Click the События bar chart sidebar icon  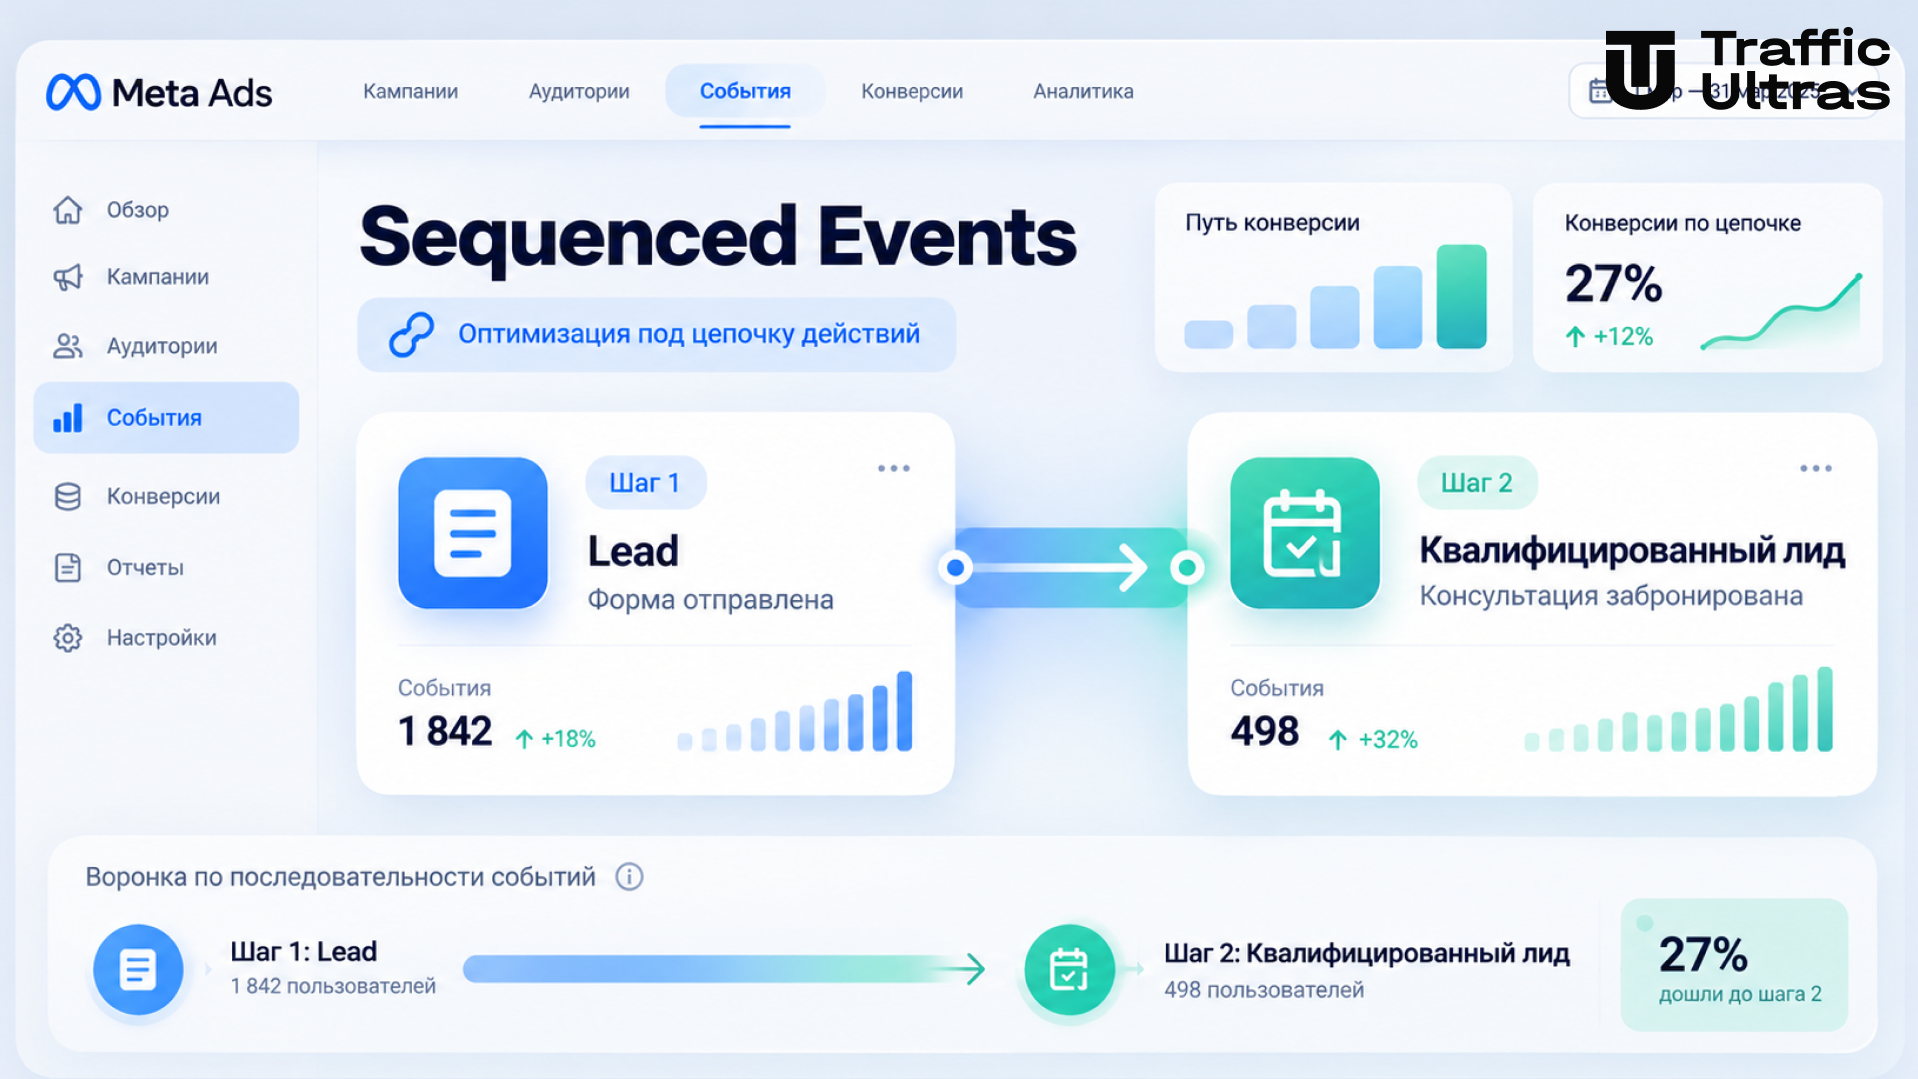(67, 418)
